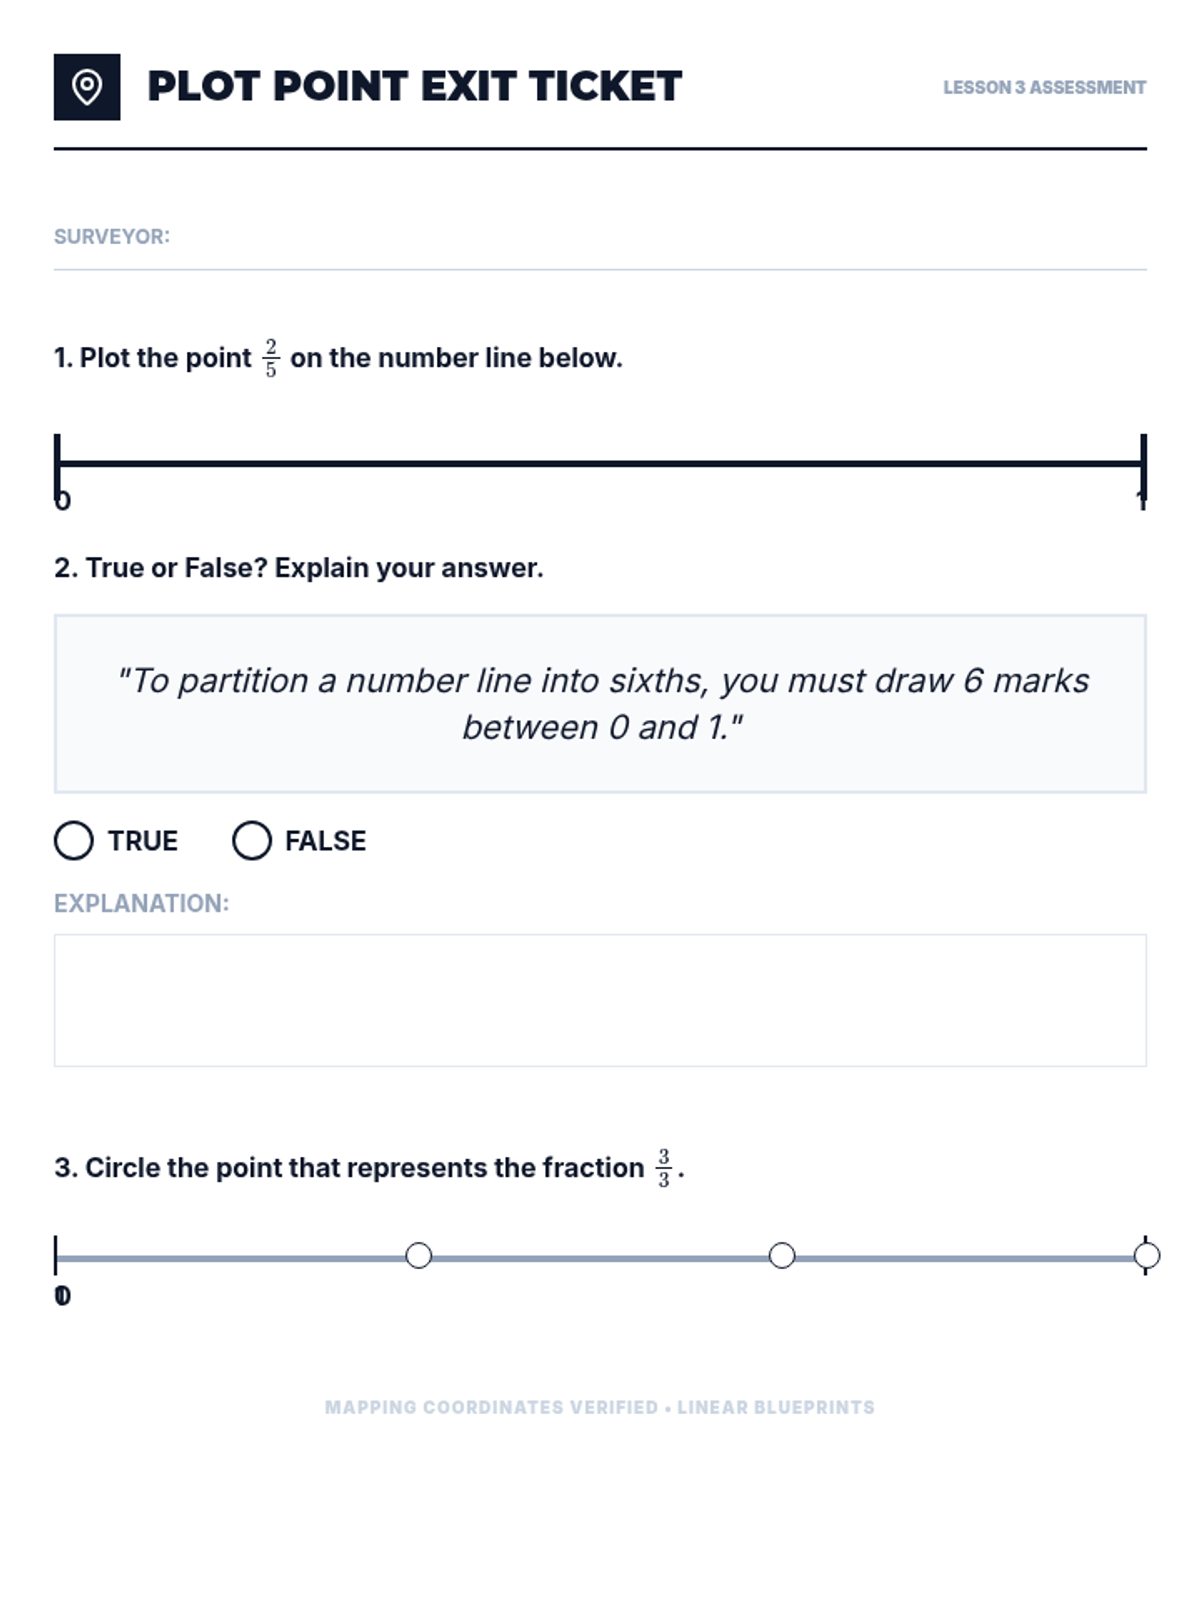The height and width of the screenshot is (1600, 1200).
Task: Click the first open circle on the question 3 line
Action: point(419,1256)
